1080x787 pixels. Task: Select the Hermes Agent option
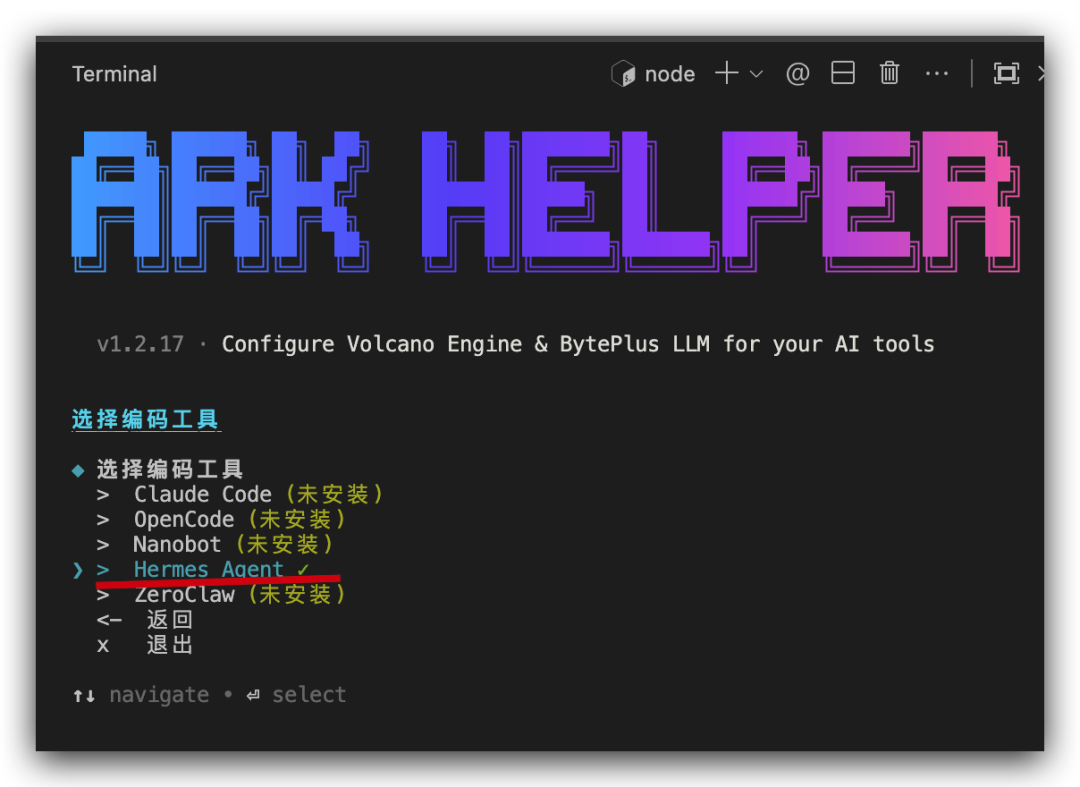(x=203, y=569)
